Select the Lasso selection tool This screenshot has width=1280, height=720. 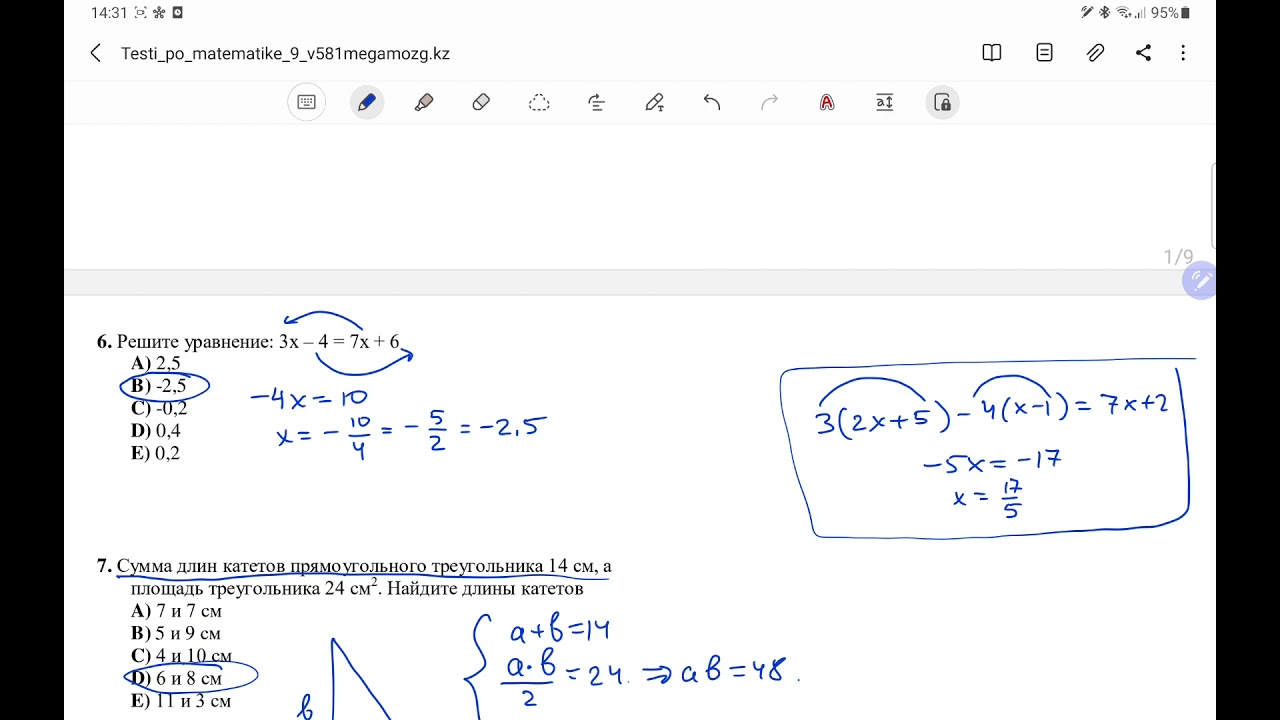pyautogui.click(x=539, y=102)
